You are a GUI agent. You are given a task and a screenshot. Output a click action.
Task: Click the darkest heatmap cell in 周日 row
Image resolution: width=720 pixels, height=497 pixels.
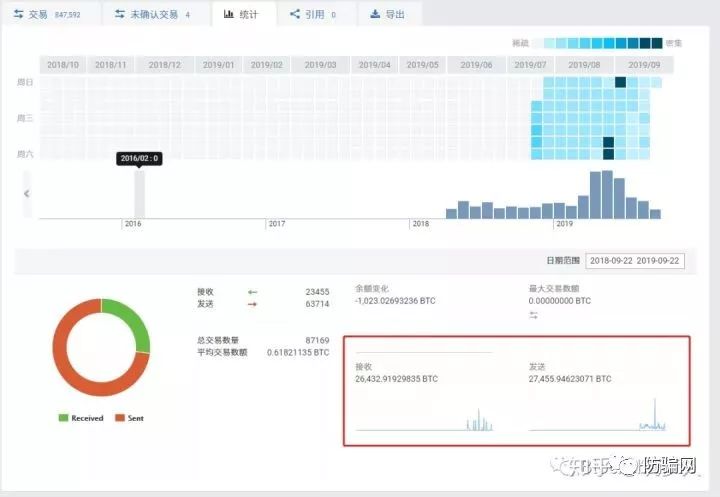coord(620,82)
